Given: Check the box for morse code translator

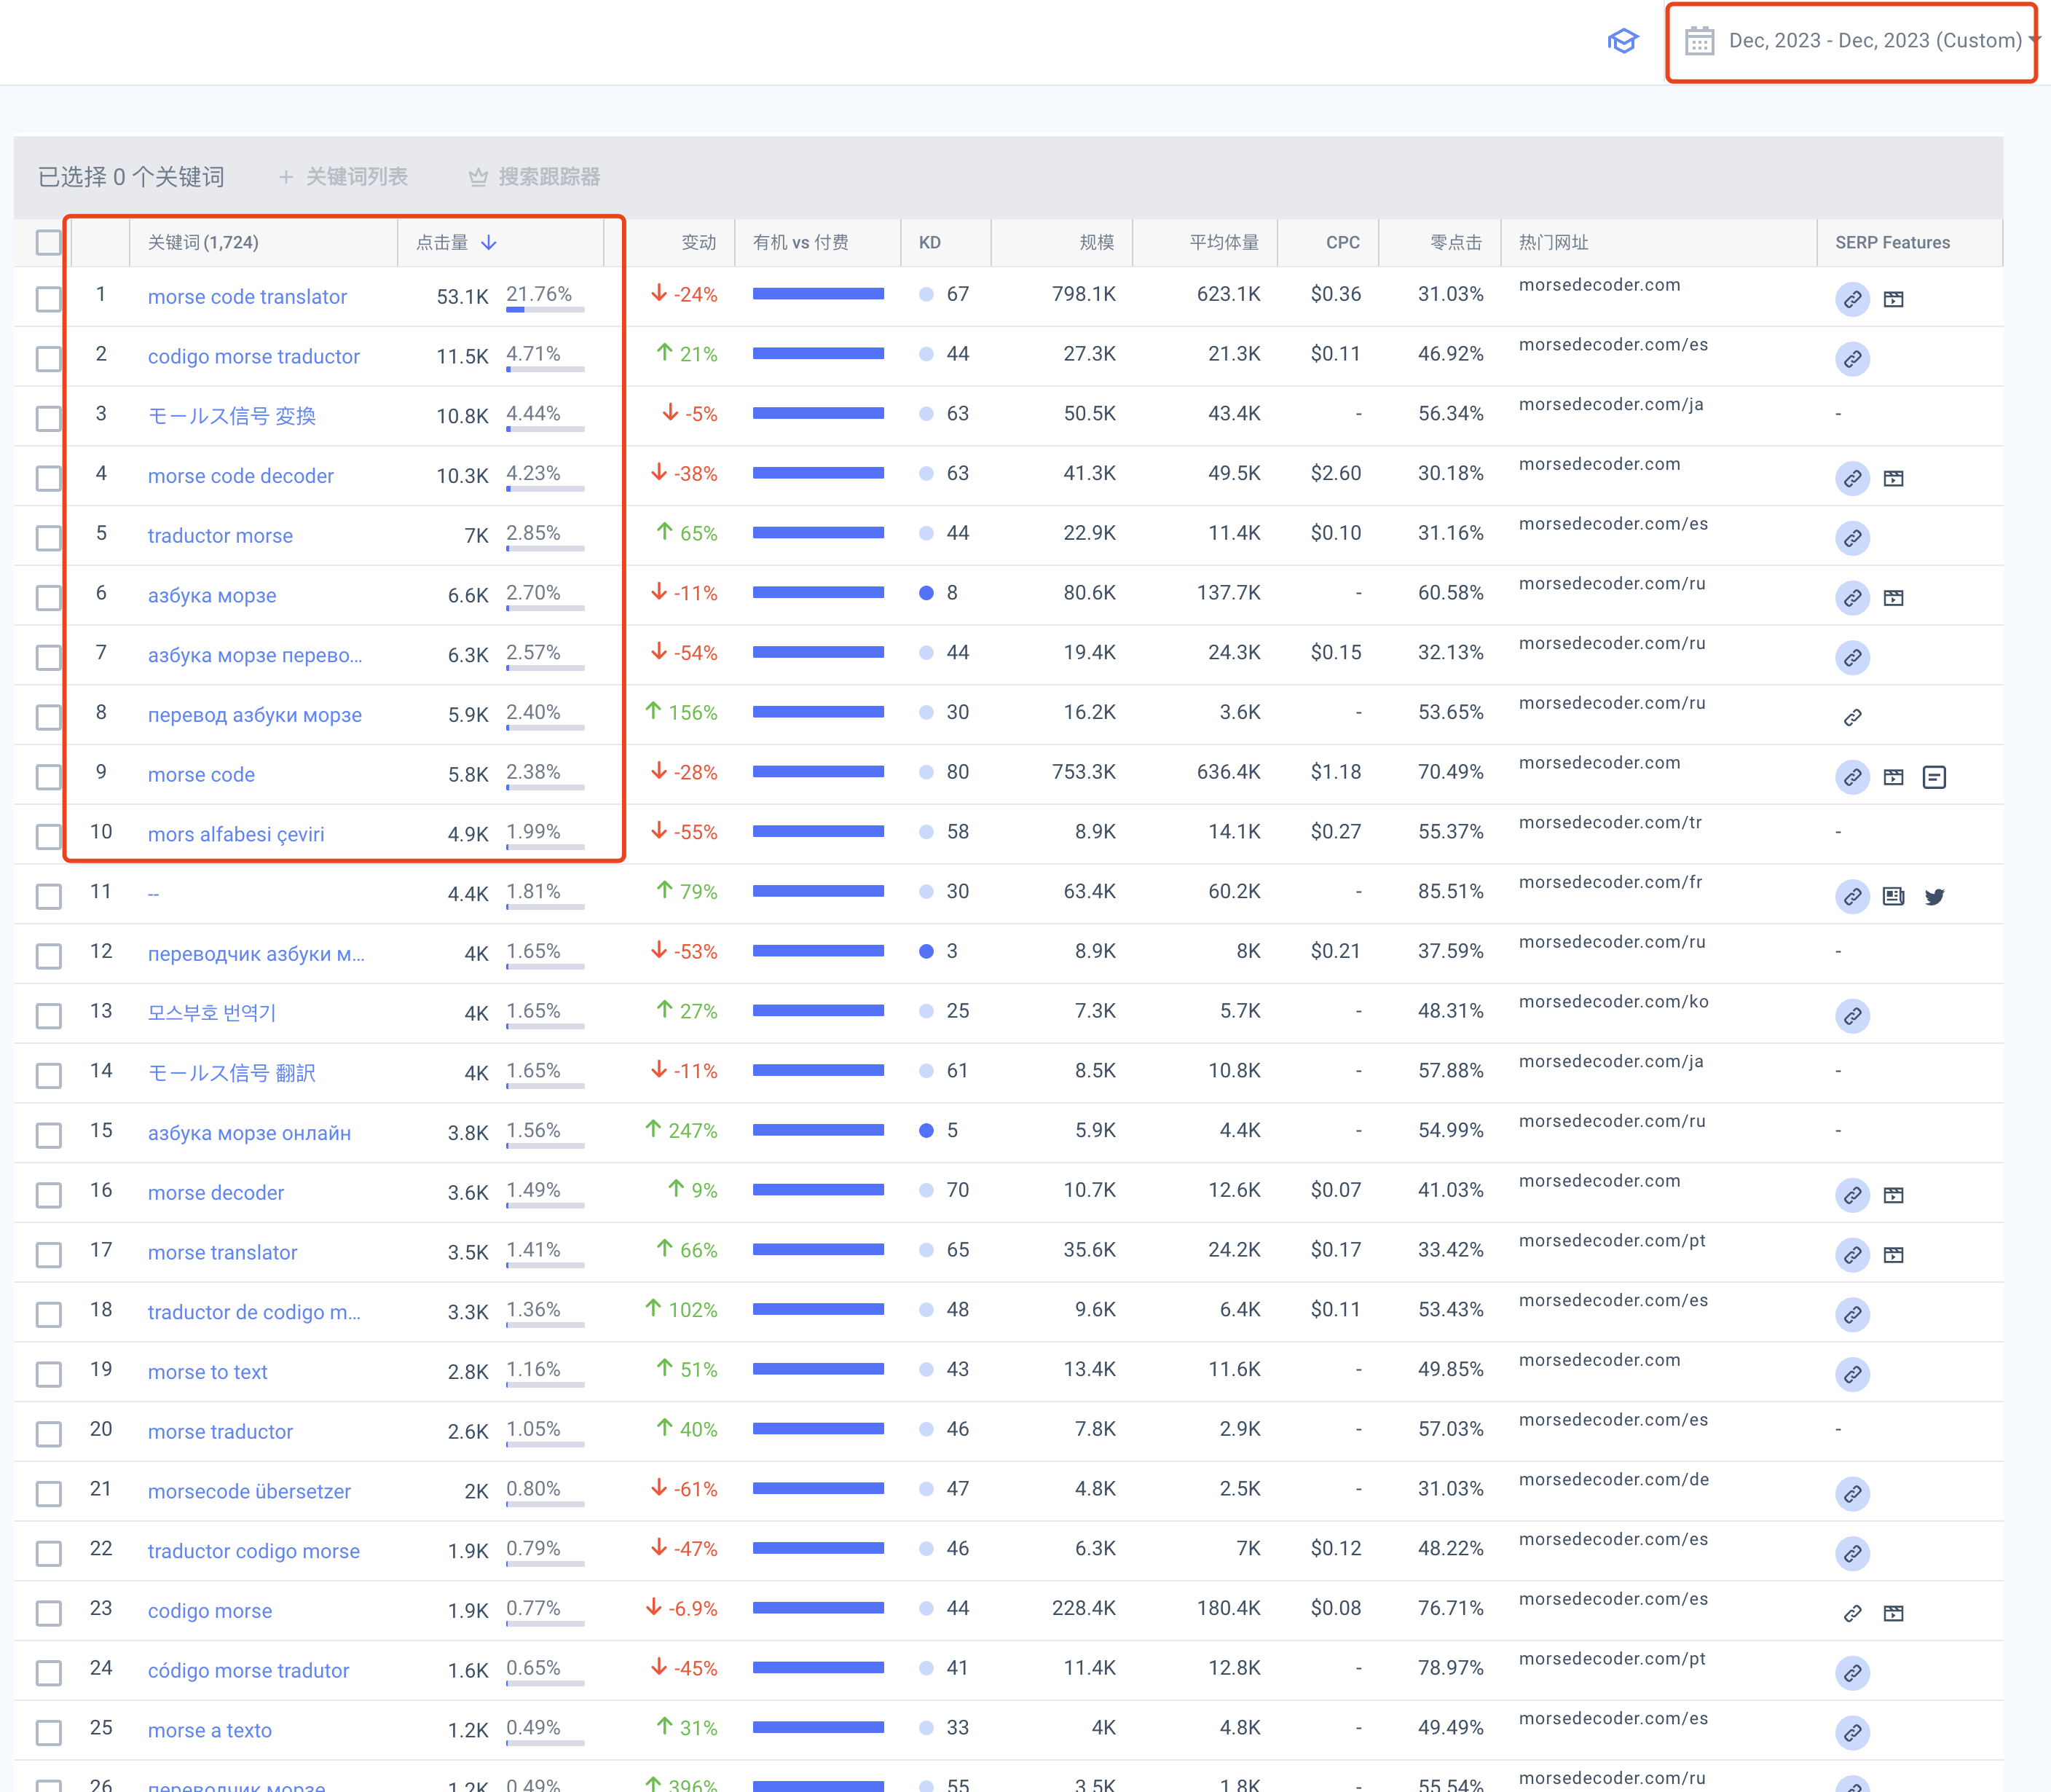Looking at the screenshot, I should tap(48, 299).
